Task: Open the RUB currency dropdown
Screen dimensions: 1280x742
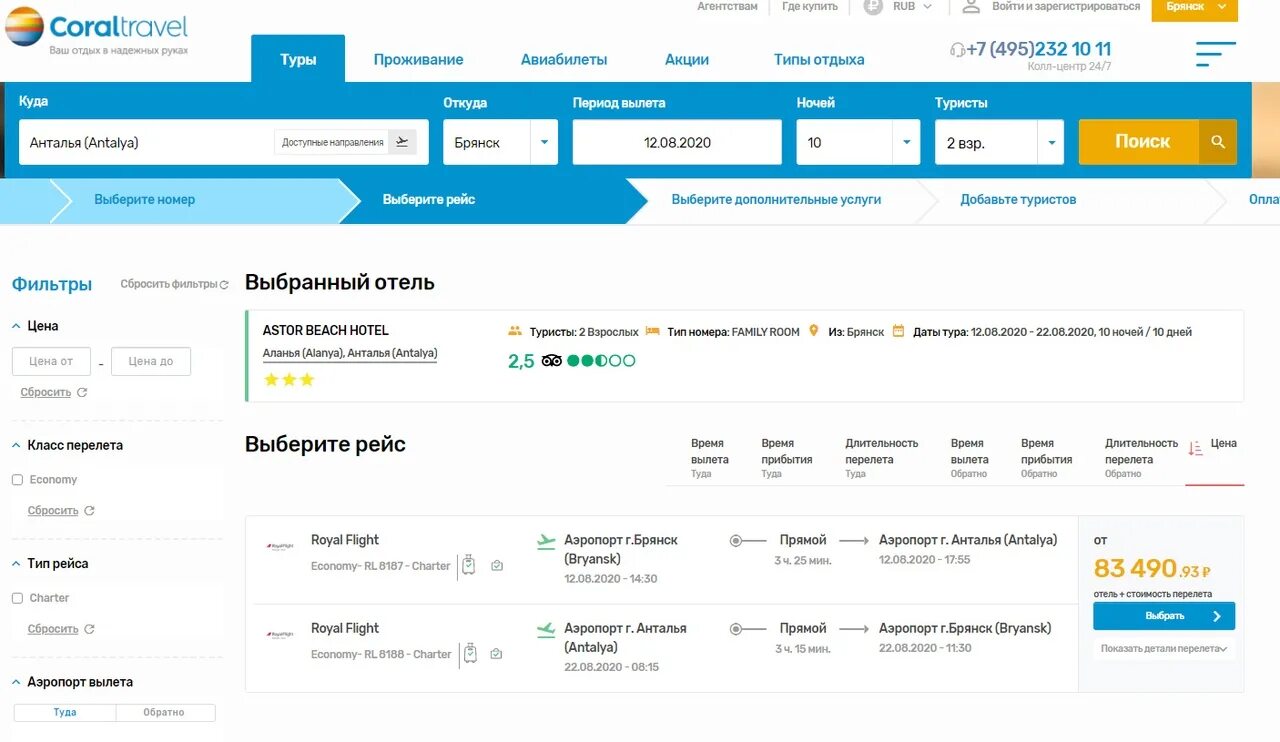Action: point(912,6)
